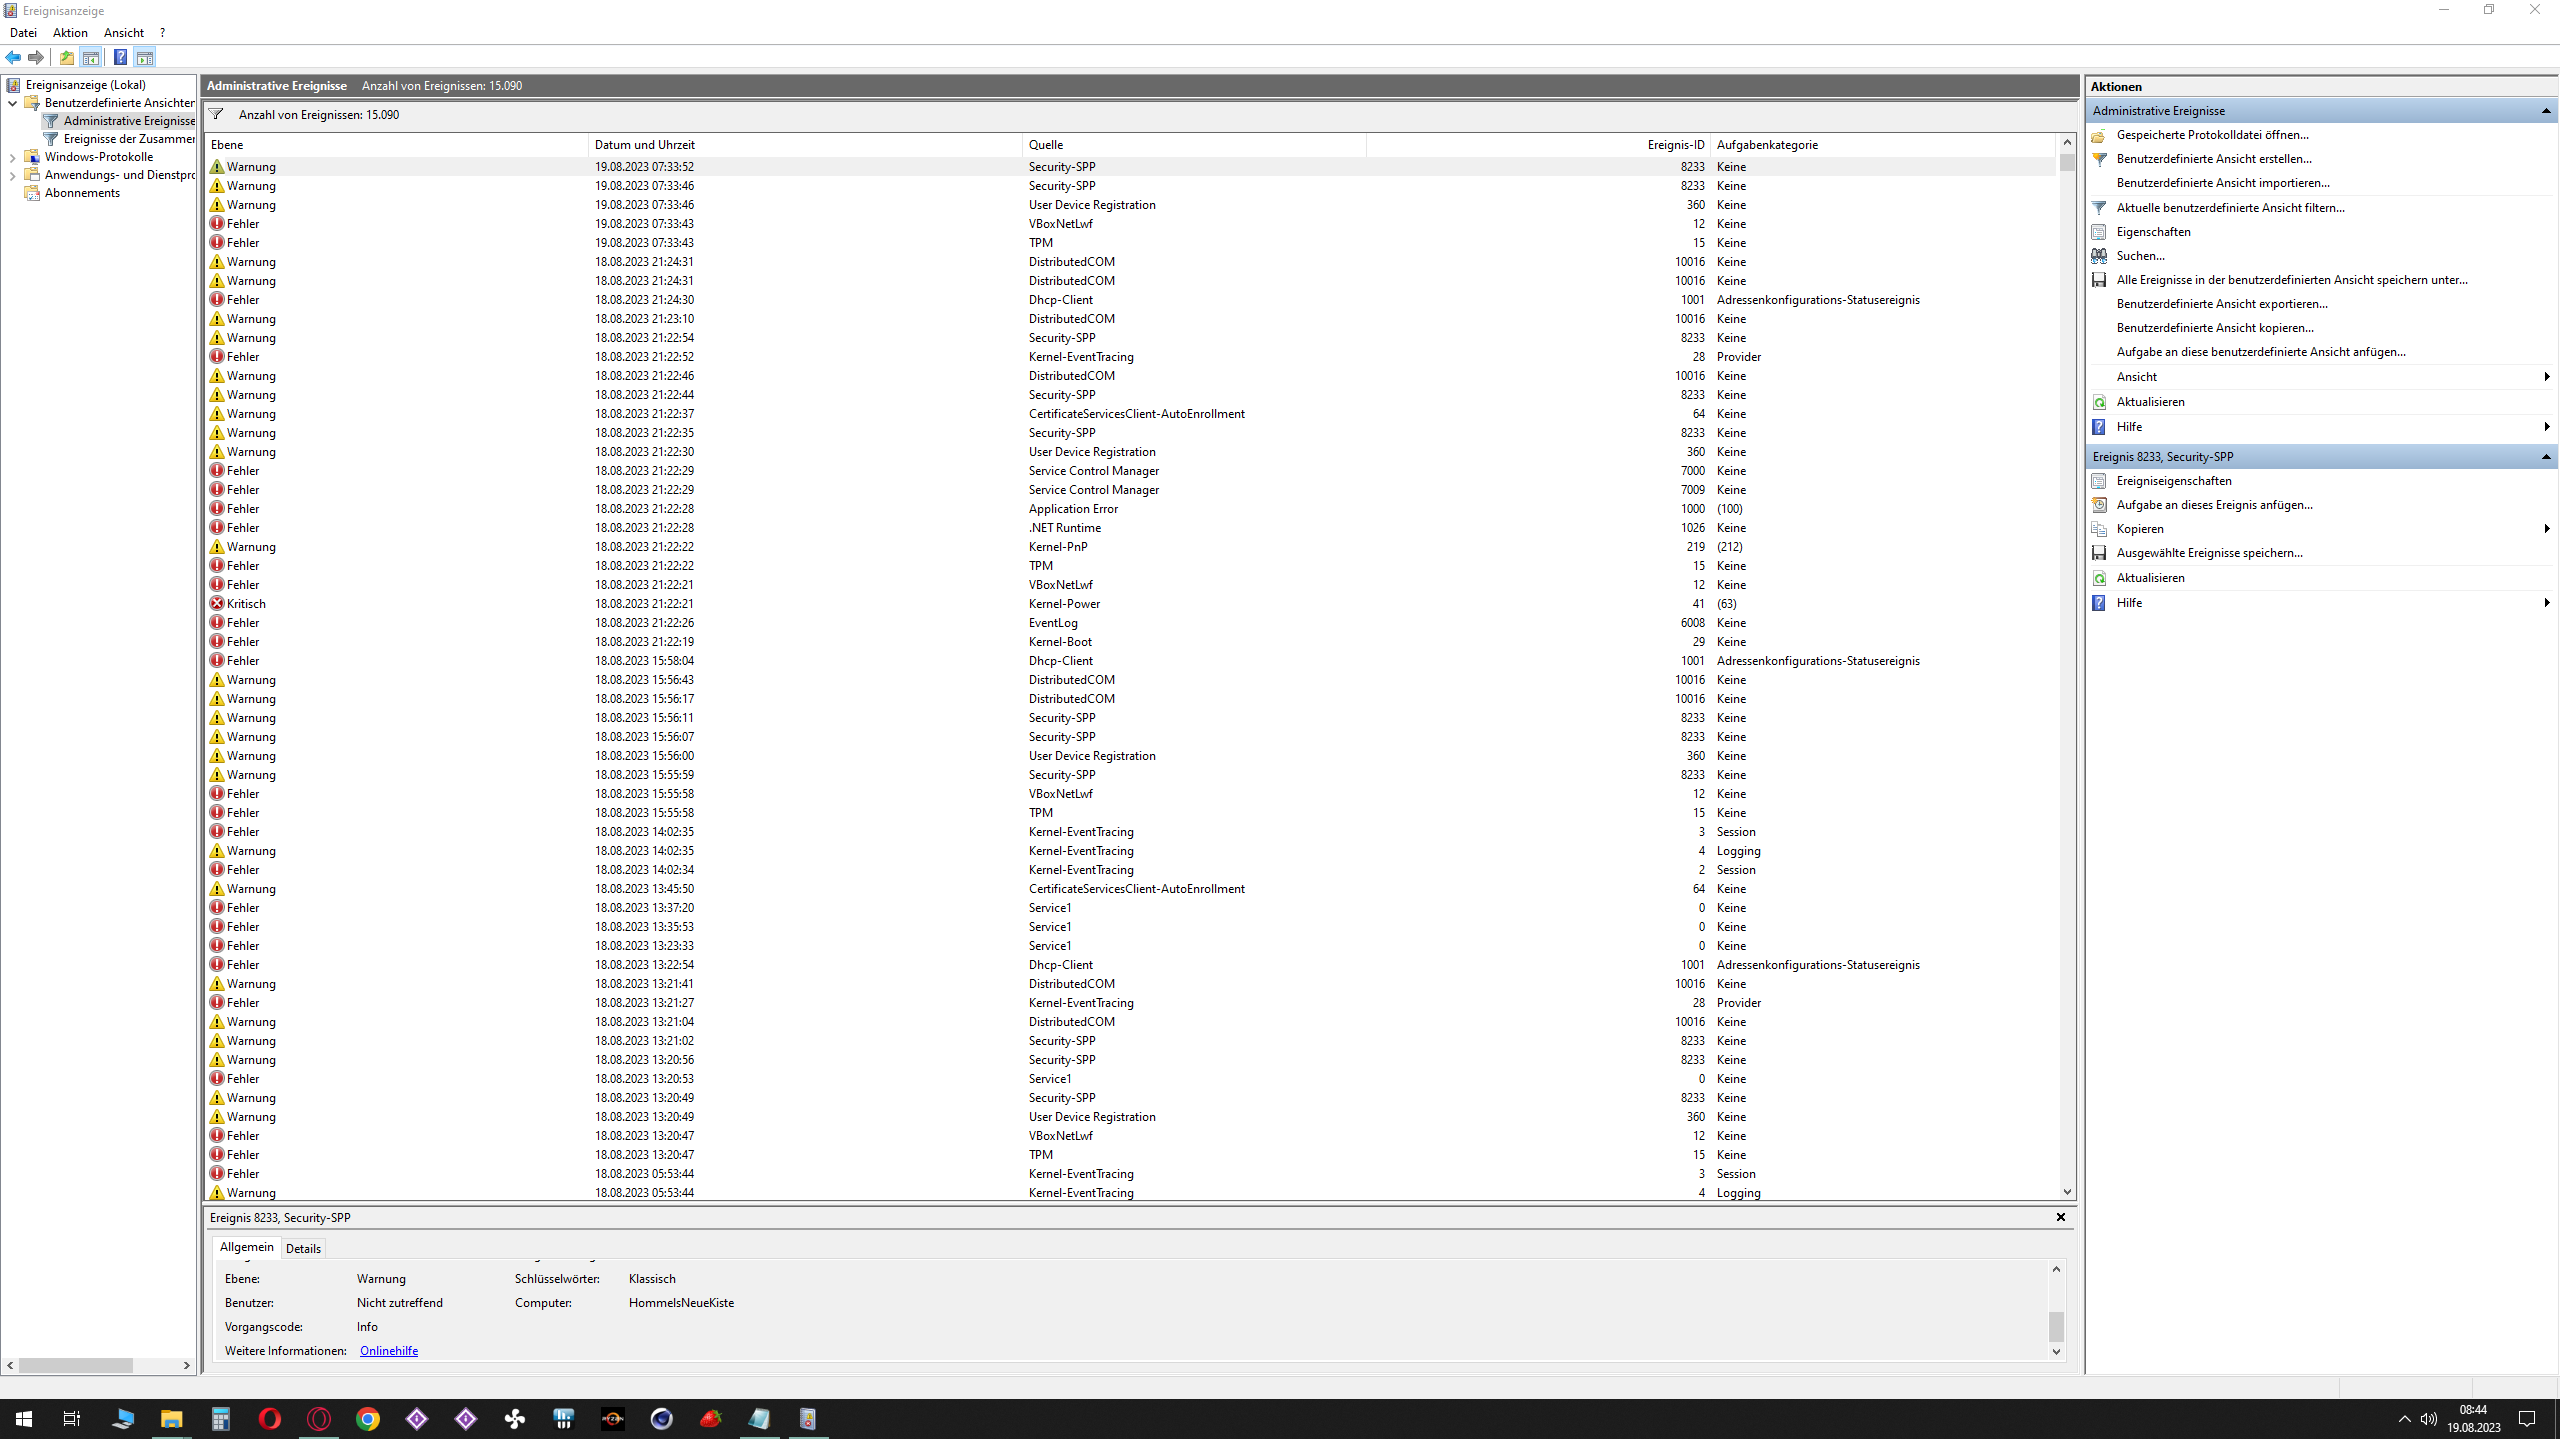The height and width of the screenshot is (1439, 2560).
Task: Open the Kopieren submenu arrow
Action: [2546, 529]
